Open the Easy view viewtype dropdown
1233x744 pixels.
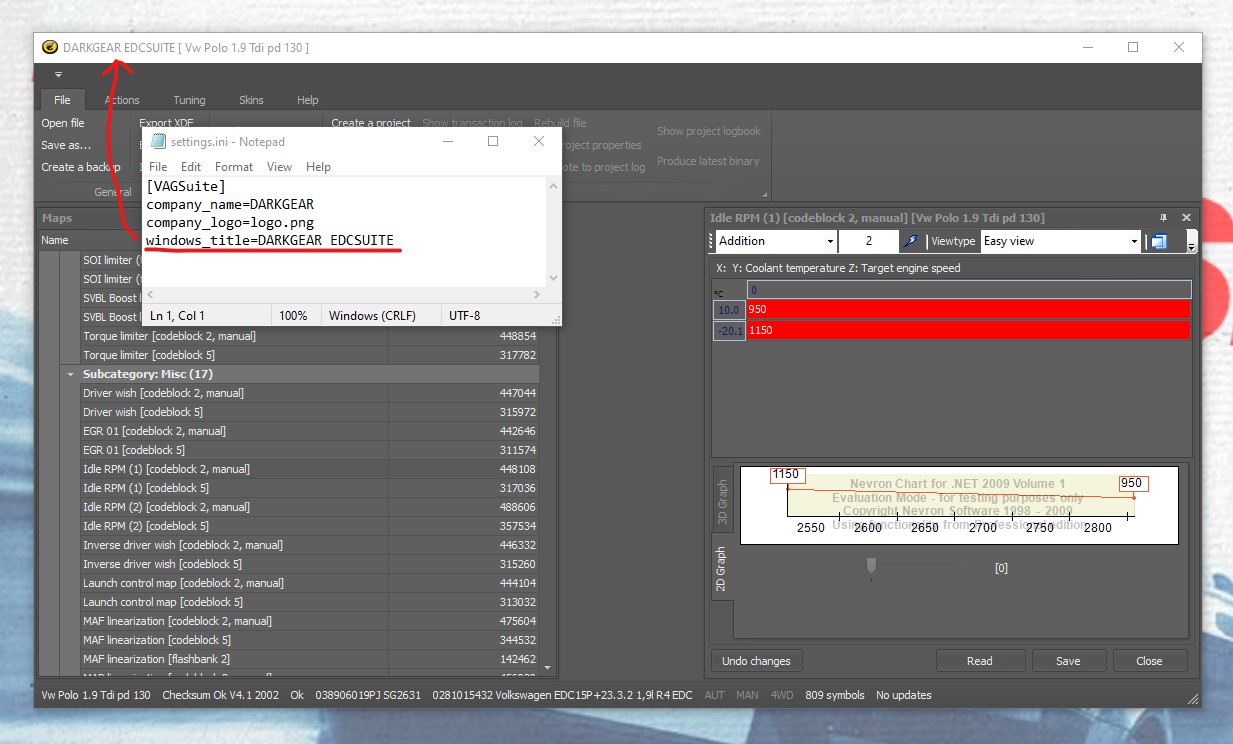1134,241
